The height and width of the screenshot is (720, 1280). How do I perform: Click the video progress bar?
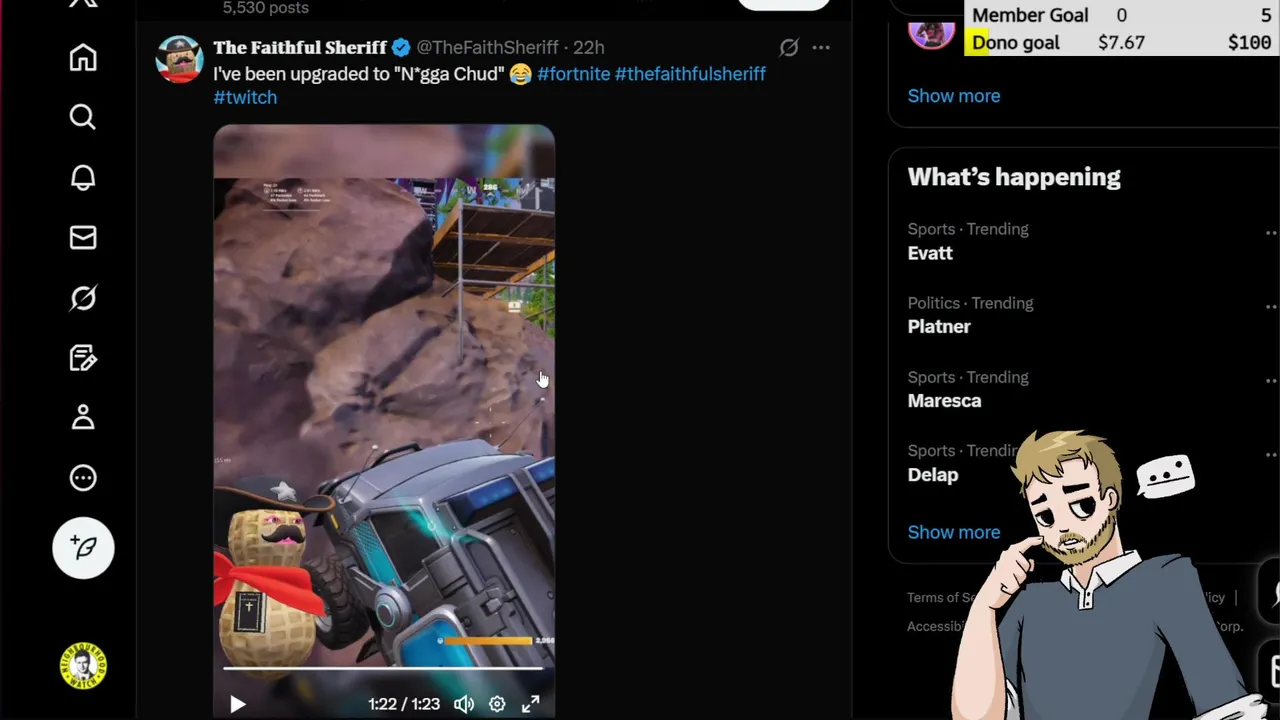click(x=383, y=668)
